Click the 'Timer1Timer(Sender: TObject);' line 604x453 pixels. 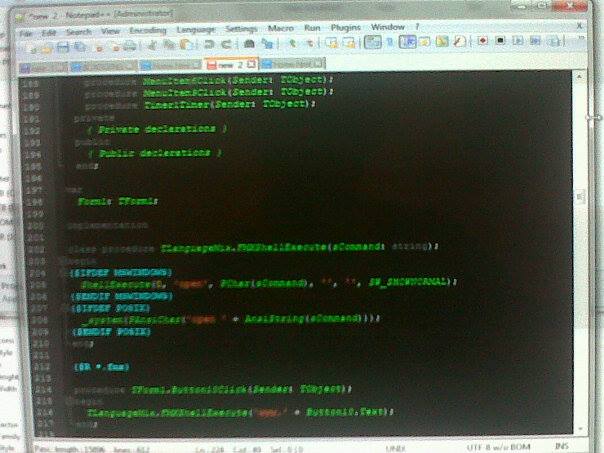[230, 104]
